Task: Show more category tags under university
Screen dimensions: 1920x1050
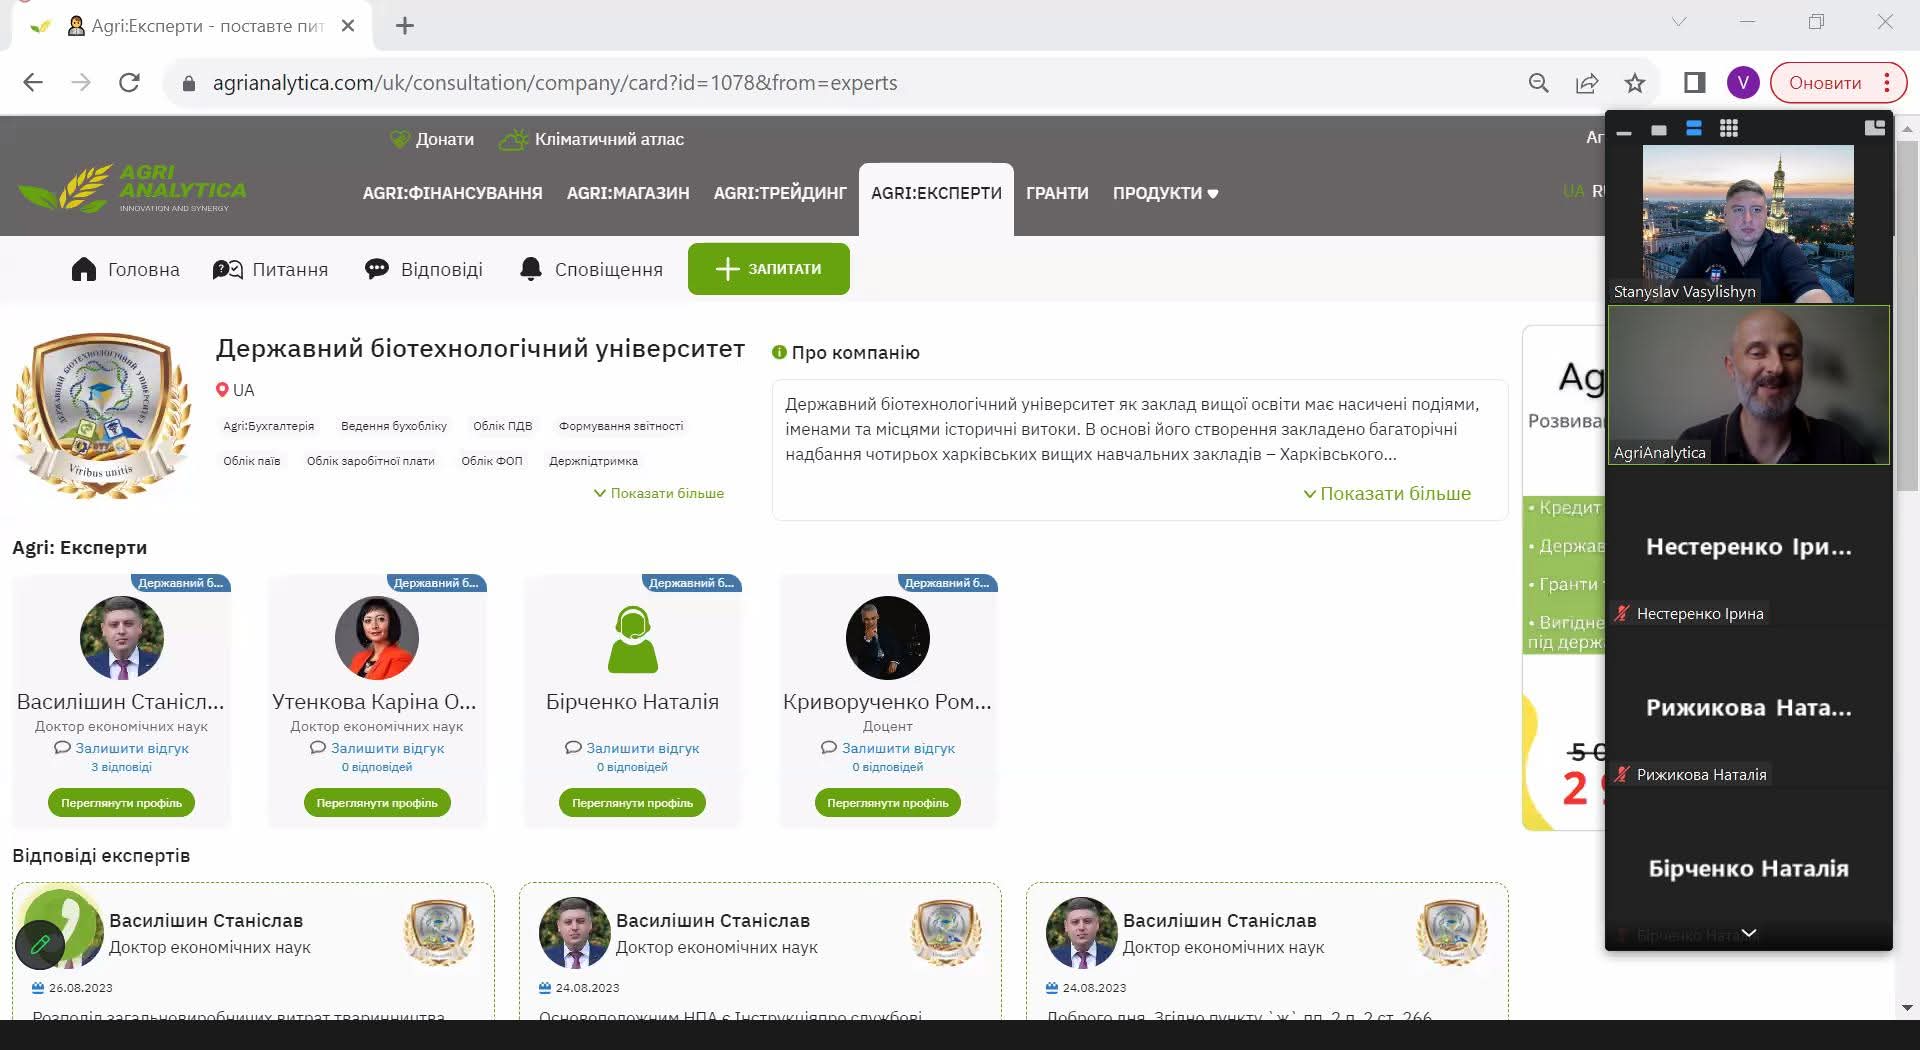Action: [x=659, y=493]
